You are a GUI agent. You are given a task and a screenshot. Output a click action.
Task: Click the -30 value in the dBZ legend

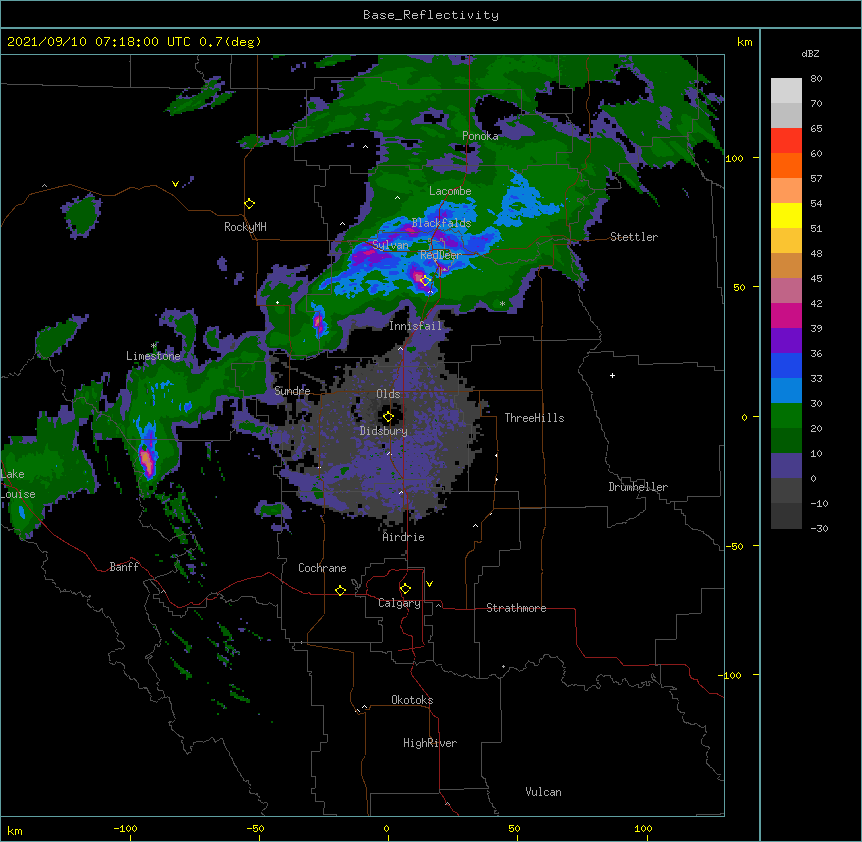click(819, 528)
